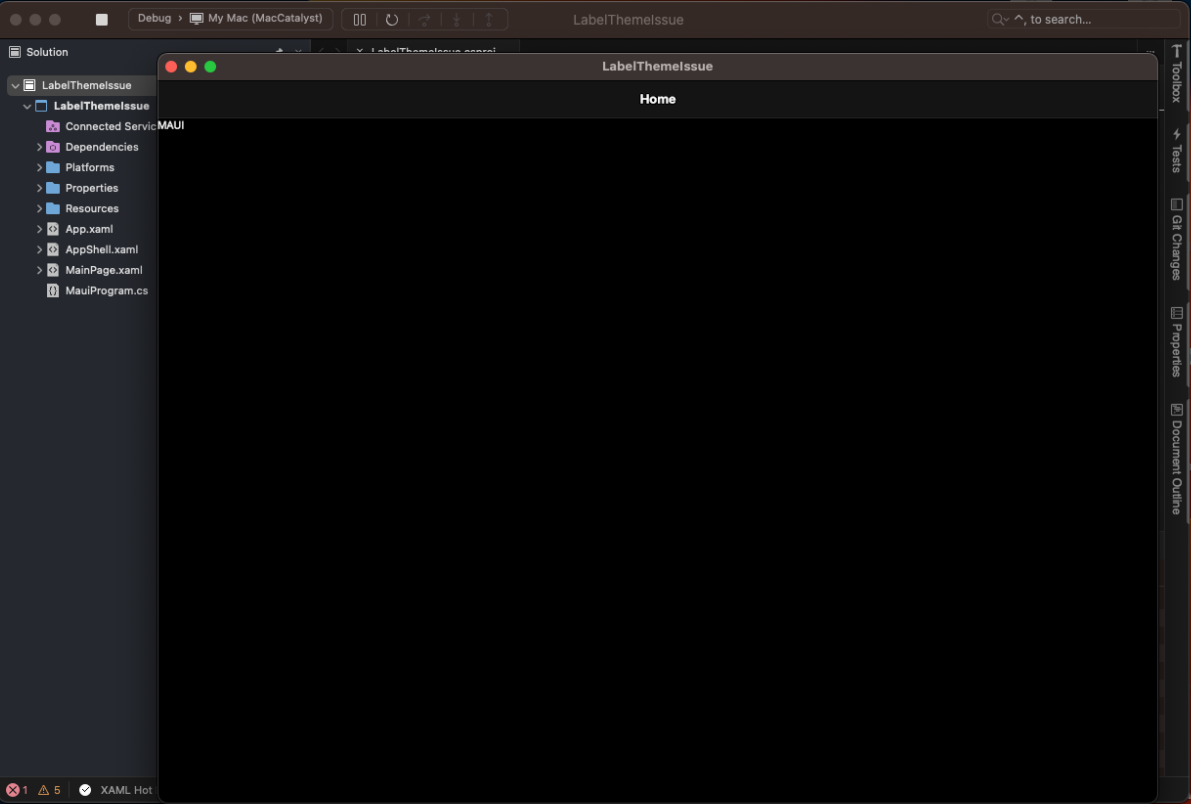Click the errors indicator in the status bar
1191x804 pixels.
point(16,790)
